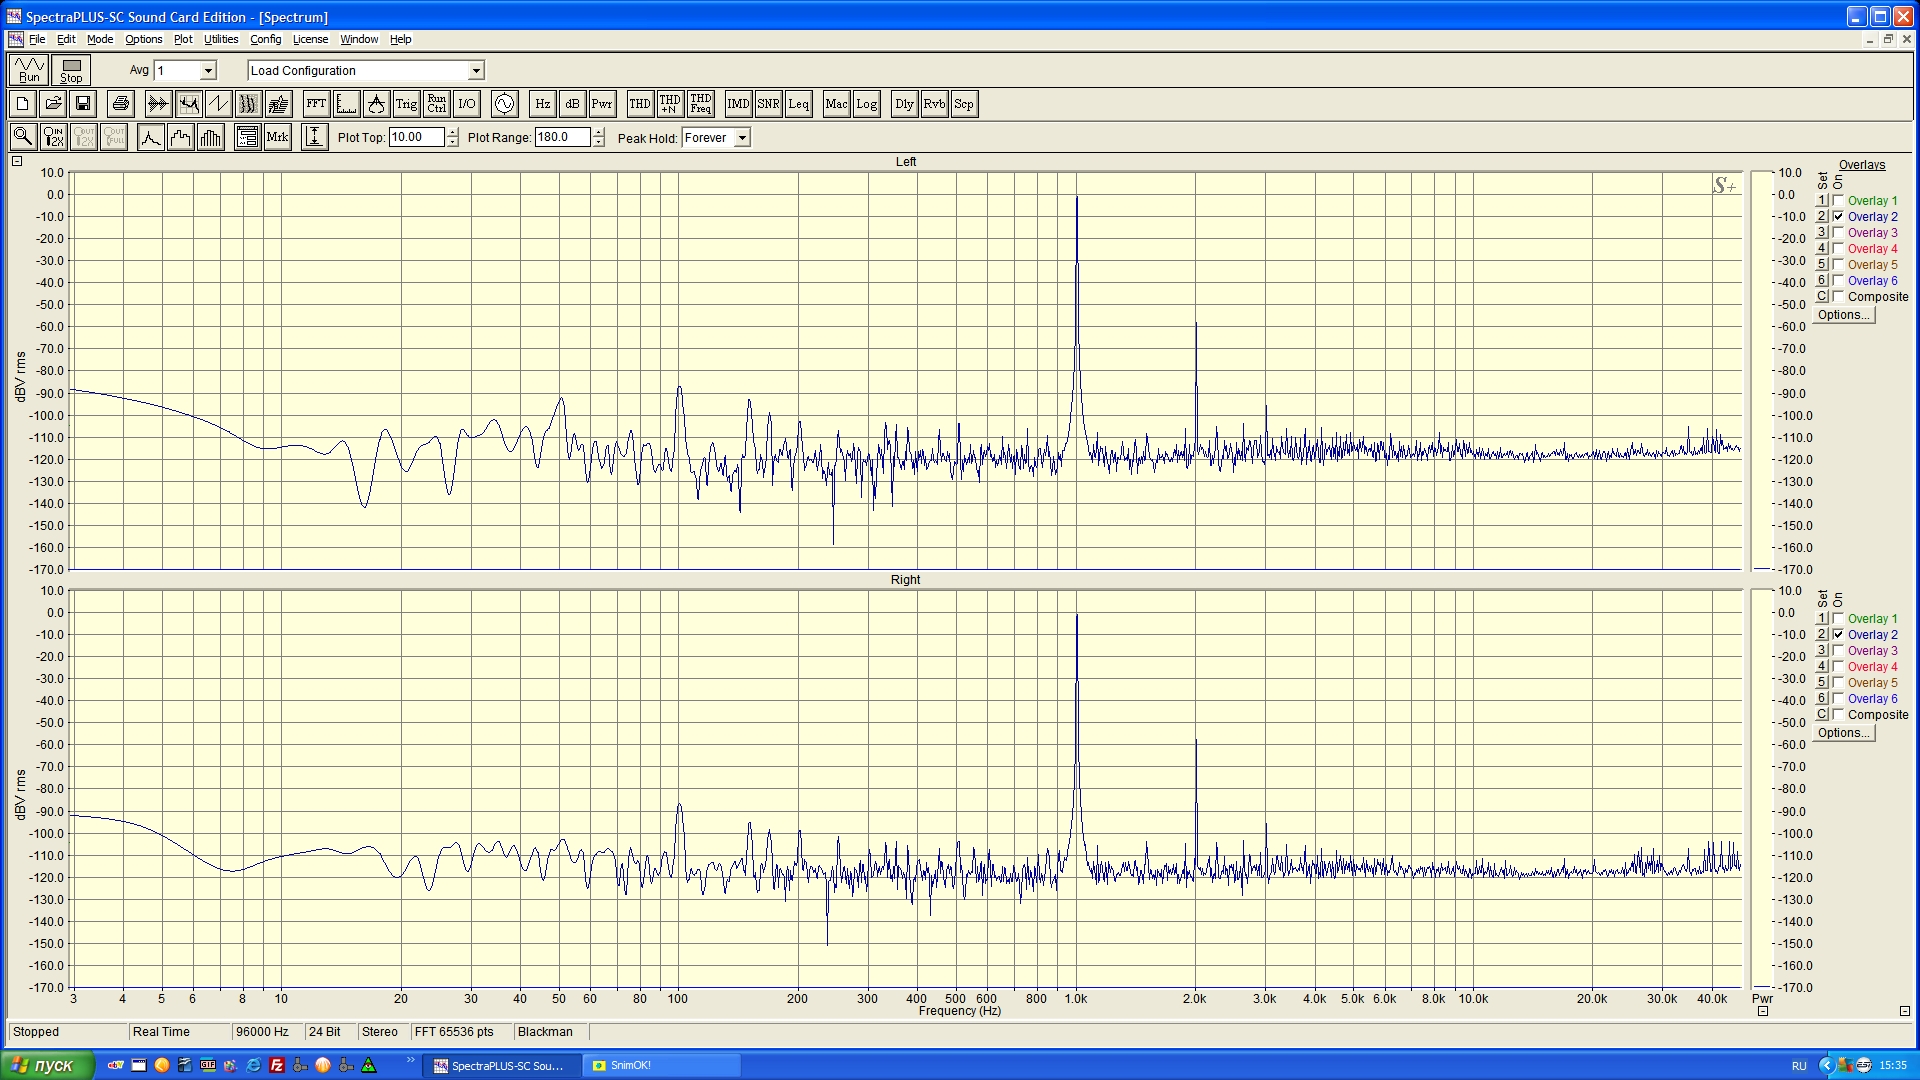This screenshot has width=1920, height=1080.
Task: Click the FFT settings icon
Action: pos(316,104)
